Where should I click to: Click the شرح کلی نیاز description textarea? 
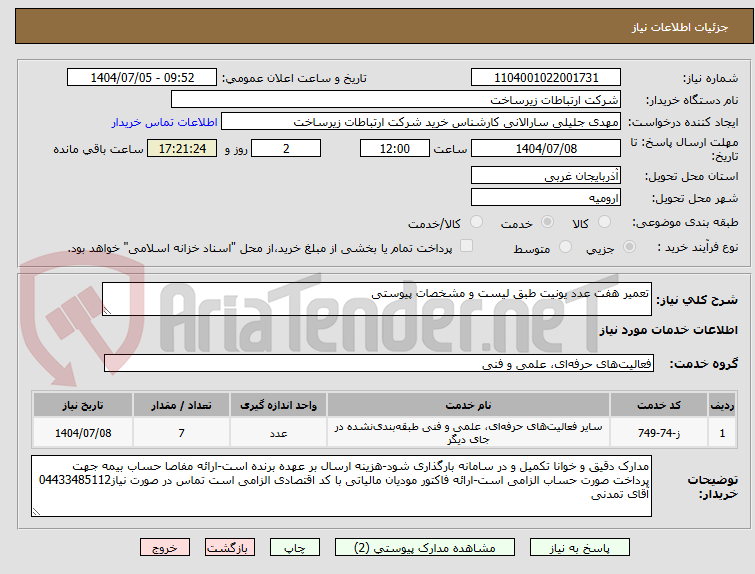pos(377,299)
